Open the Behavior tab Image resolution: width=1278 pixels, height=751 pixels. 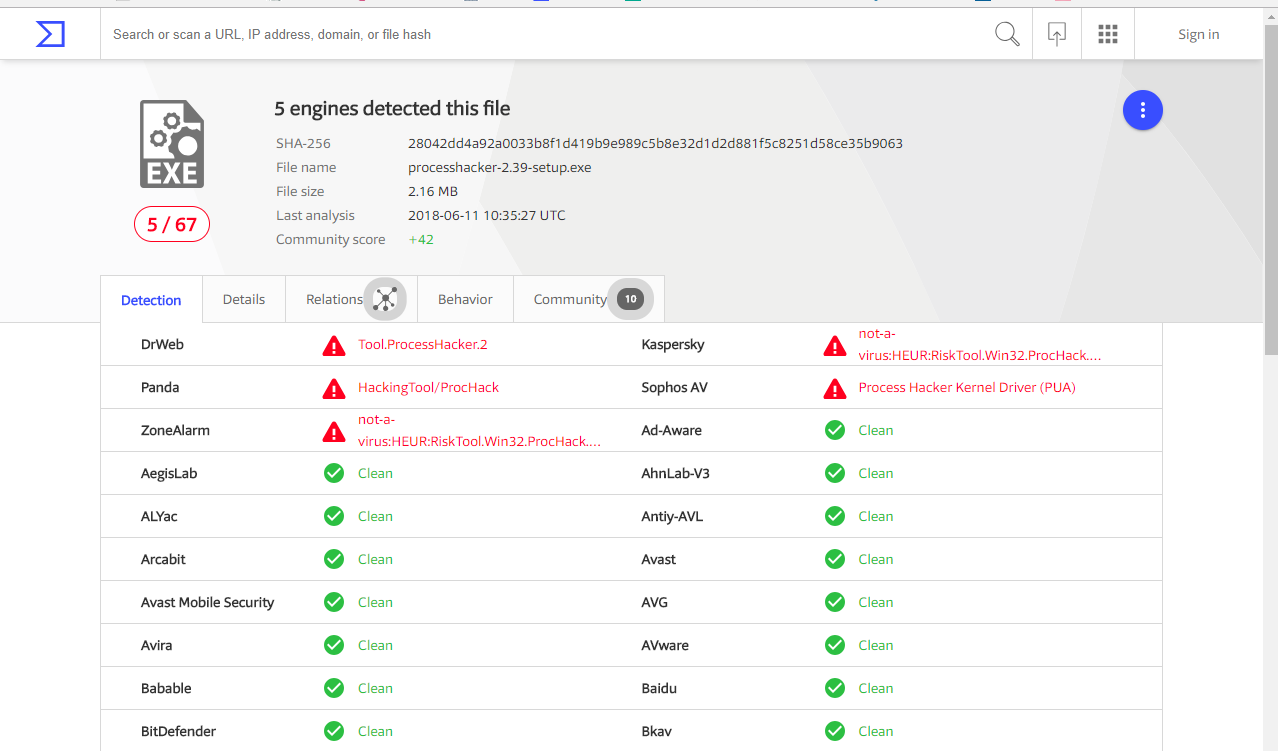pos(465,299)
